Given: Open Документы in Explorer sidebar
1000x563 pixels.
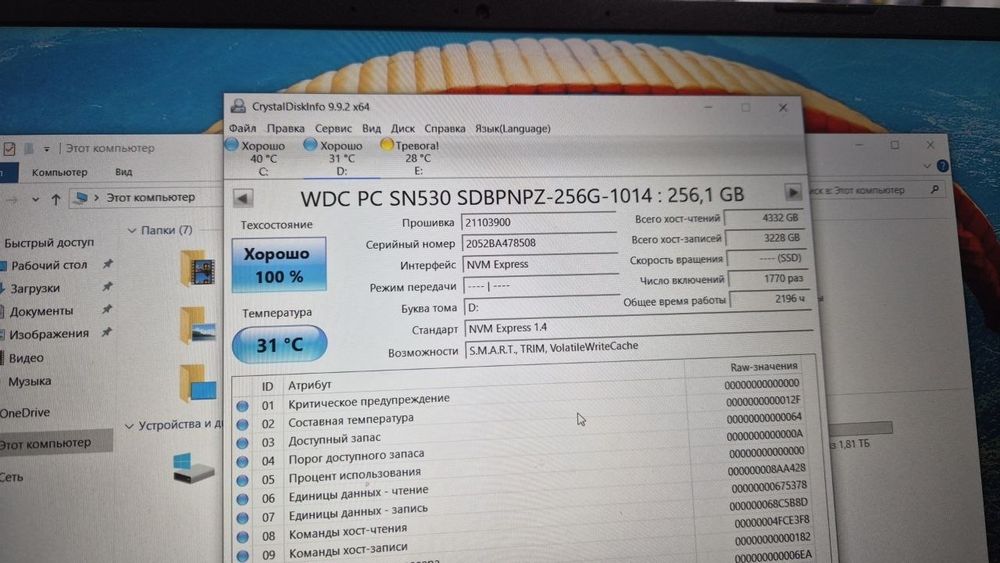Looking at the screenshot, I should click(x=41, y=311).
